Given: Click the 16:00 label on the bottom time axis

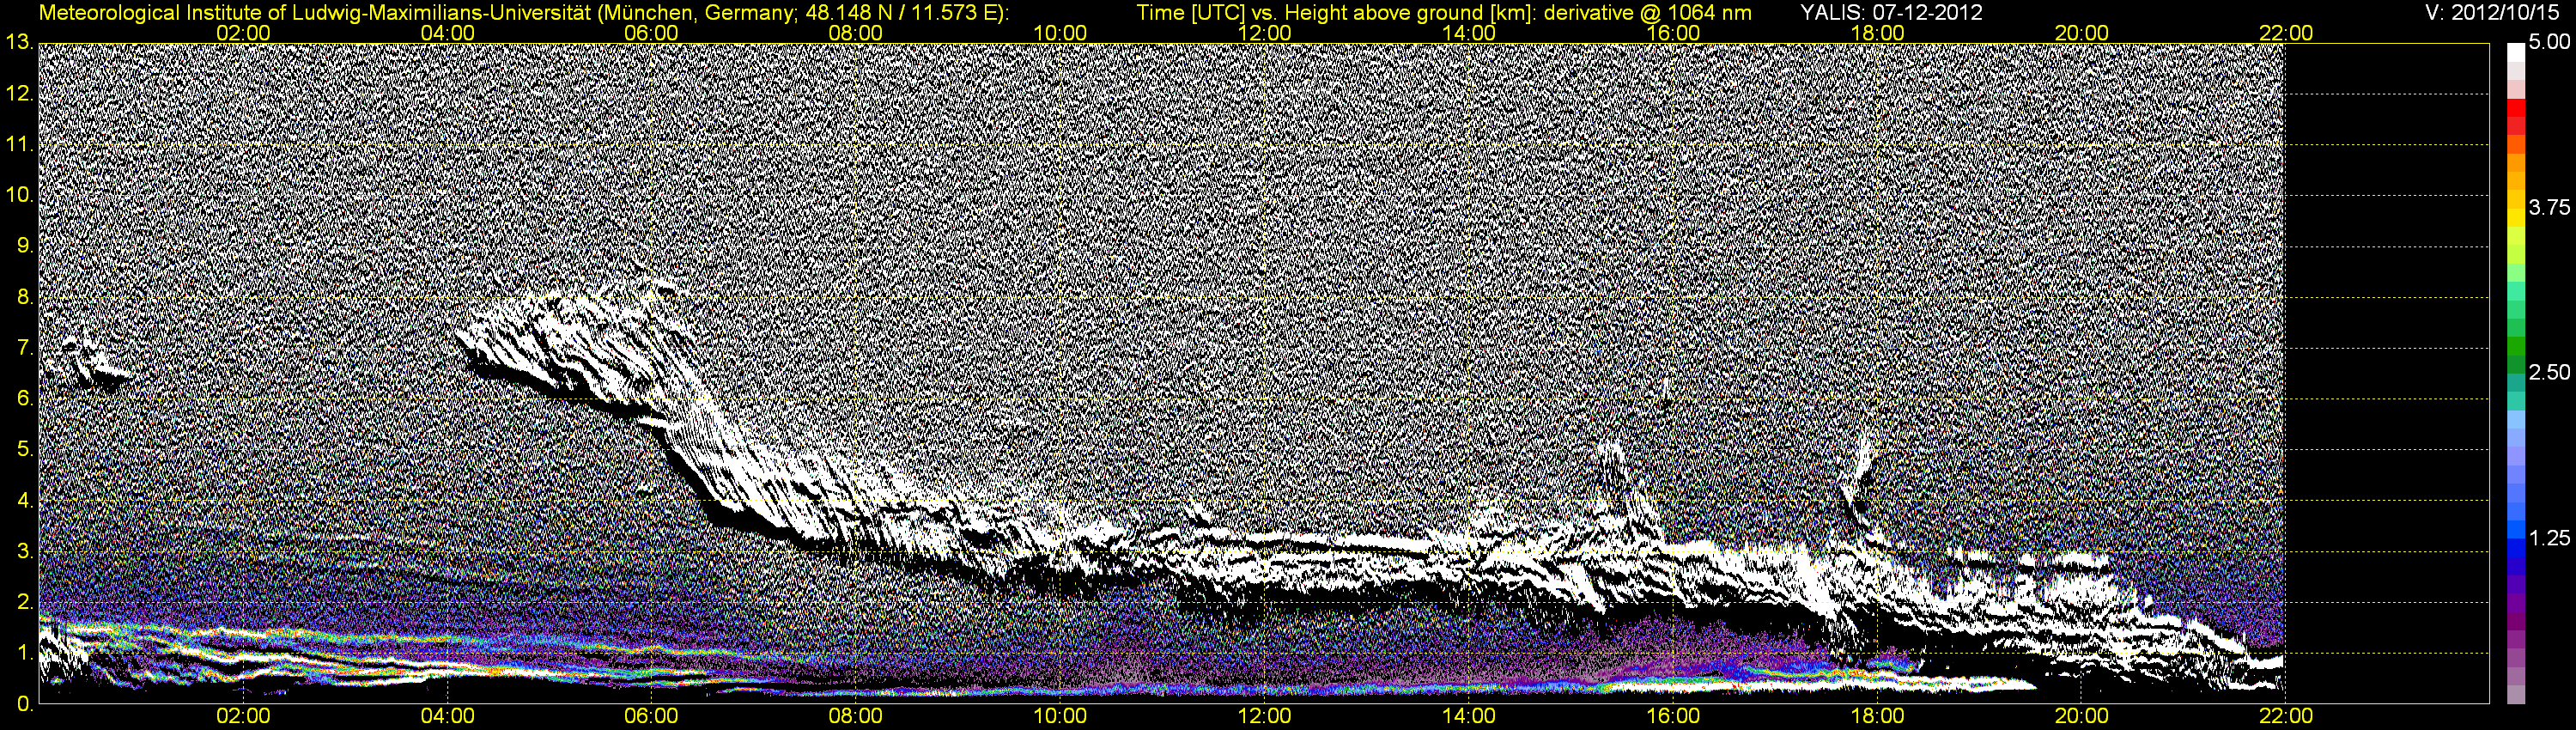Looking at the screenshot, I should (1673, 716).
